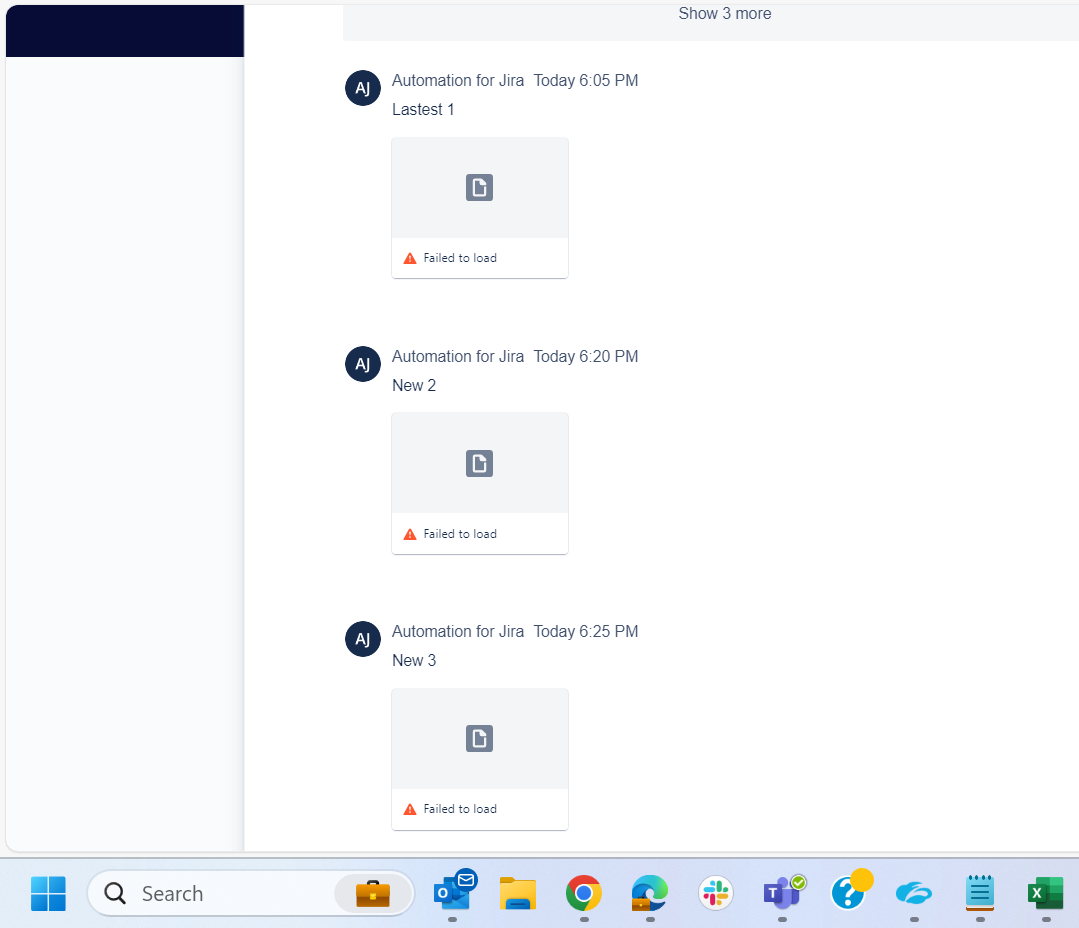Click the Today 6:25 PM timestamp link

(x=585, y=631)
